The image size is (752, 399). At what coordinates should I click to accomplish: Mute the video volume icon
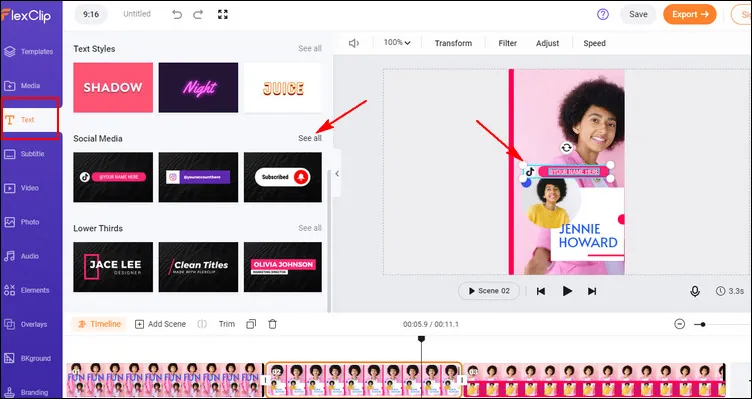pos(354,43)
